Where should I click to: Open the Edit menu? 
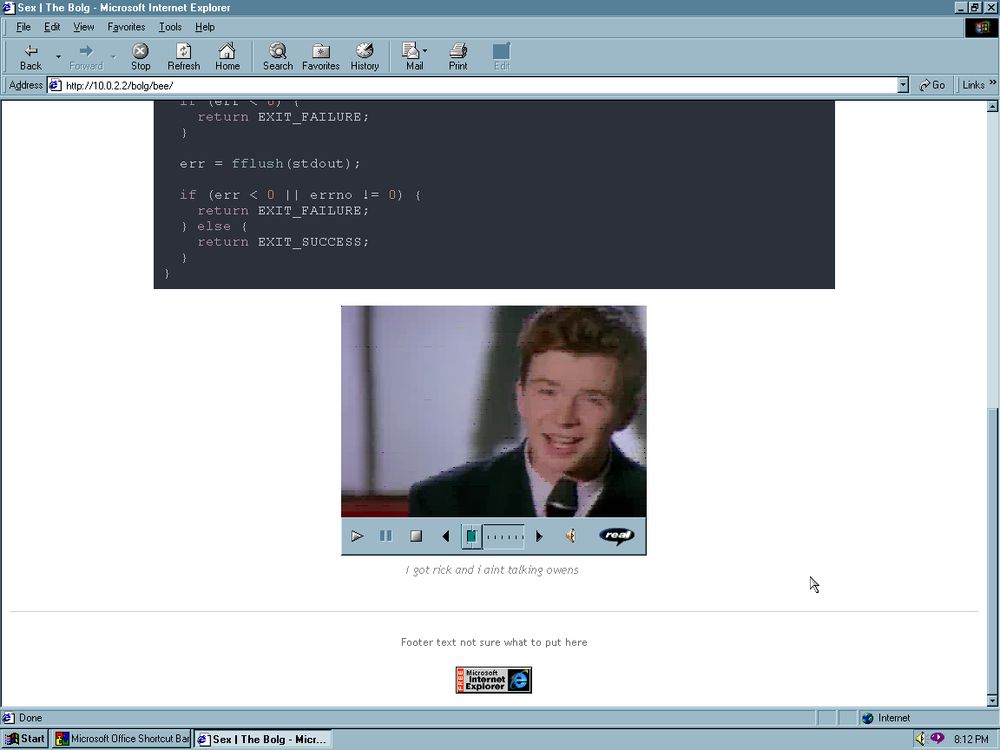point(52,27)
